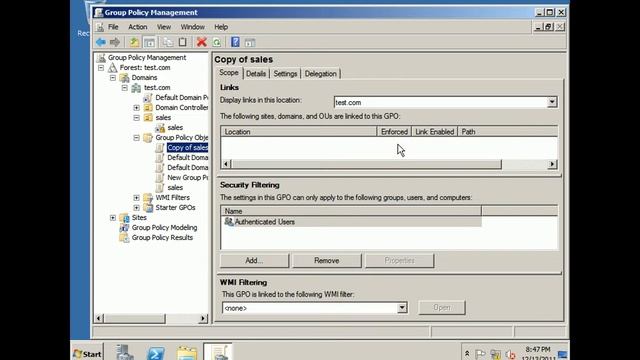Collapse the Group Policy Objects node
This screenshot has width=640, height=360.
[x=137, y=138]
